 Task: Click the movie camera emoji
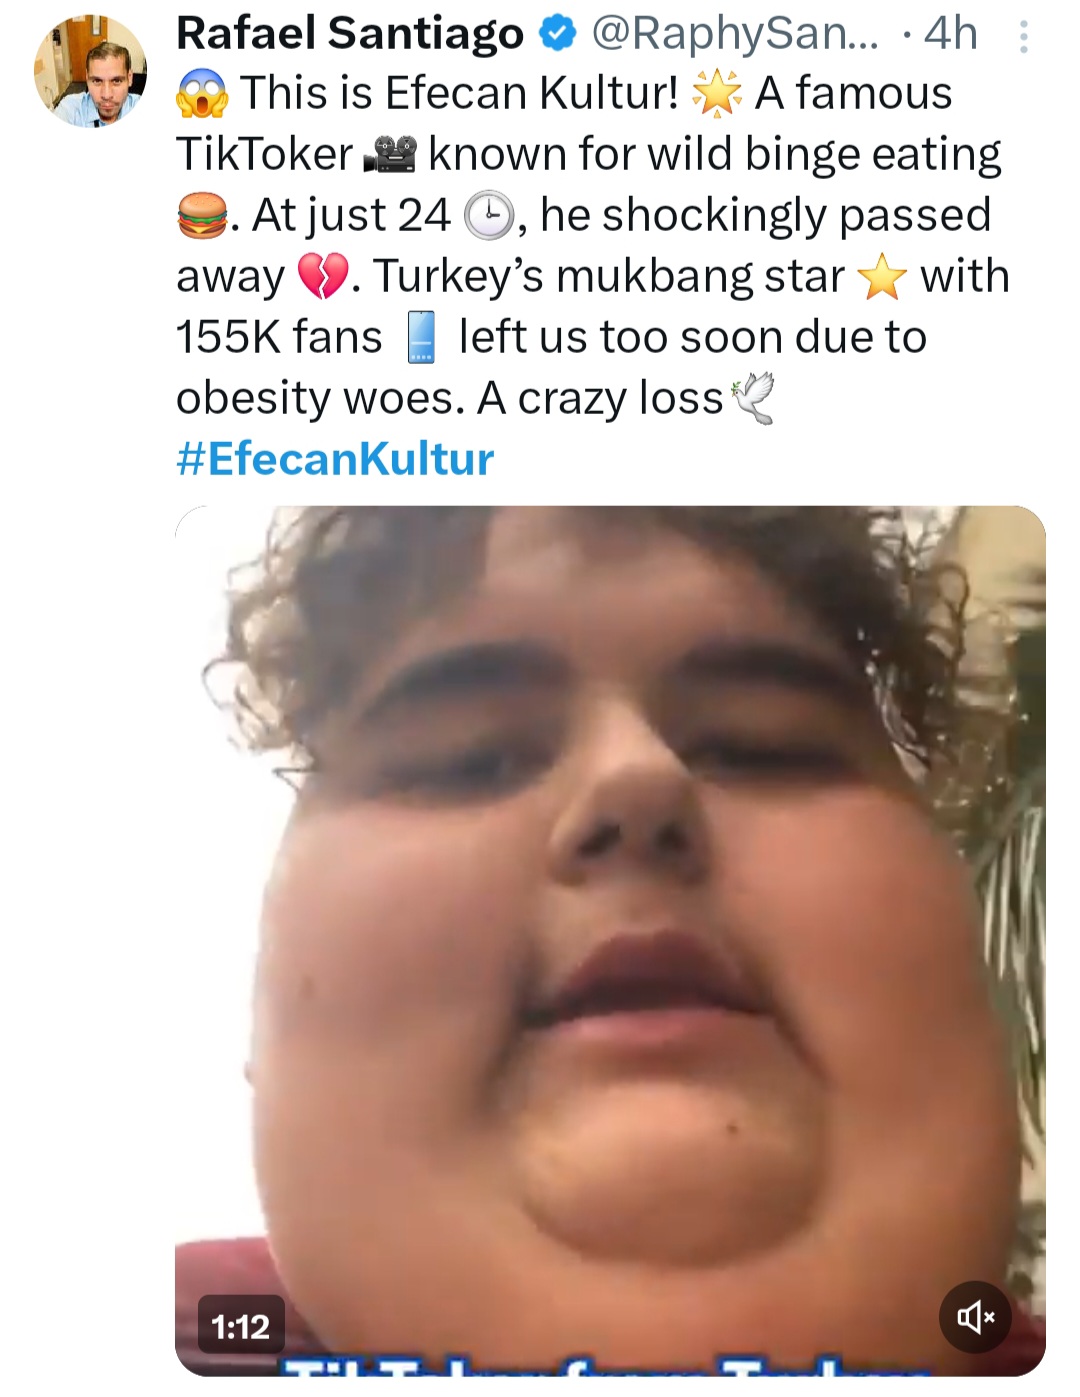pyautogui.click(x=390, y=155)
